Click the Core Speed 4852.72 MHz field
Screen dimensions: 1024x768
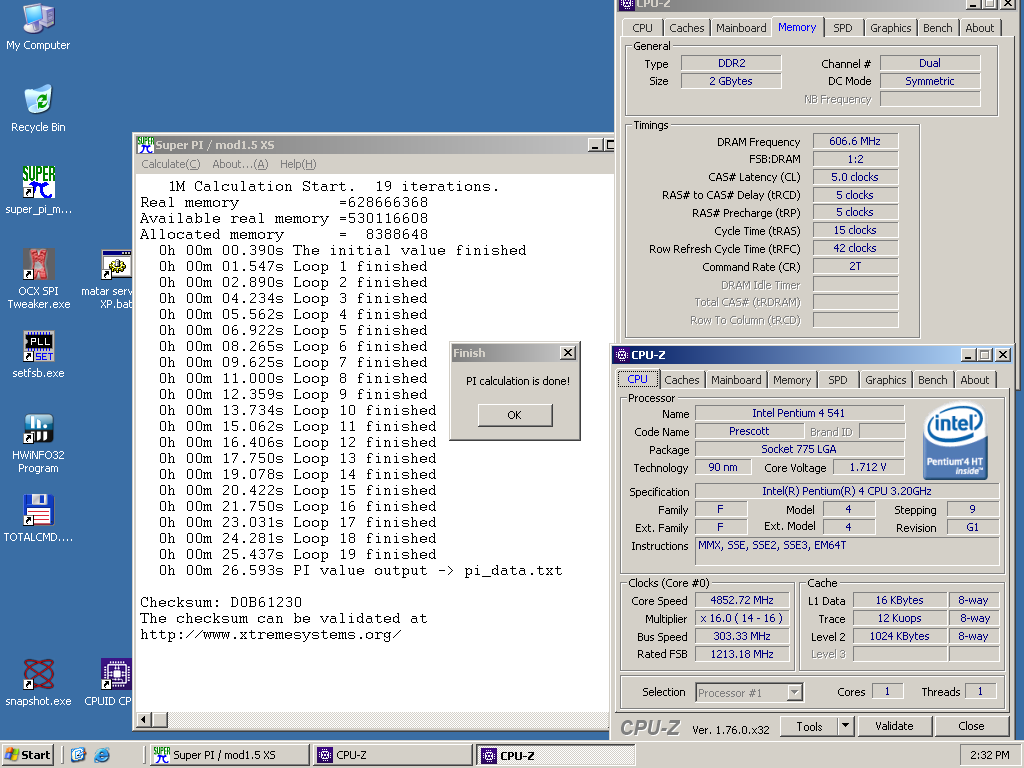click(742, 600)
